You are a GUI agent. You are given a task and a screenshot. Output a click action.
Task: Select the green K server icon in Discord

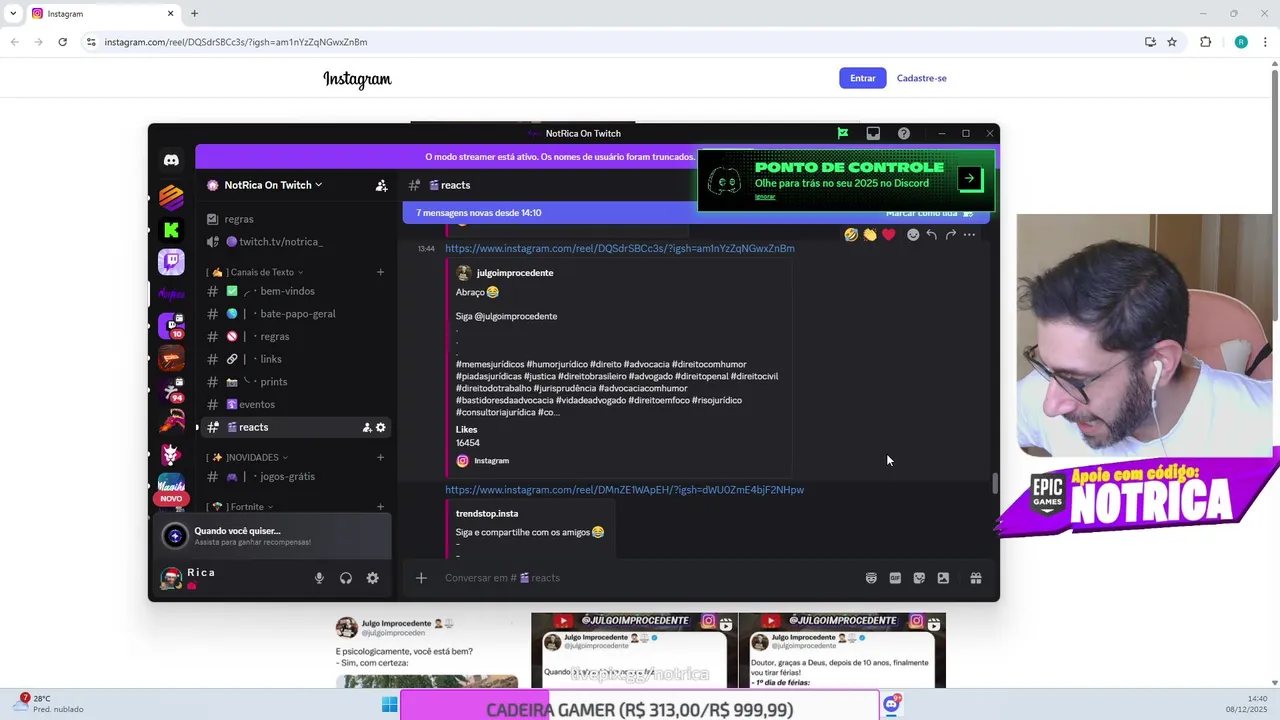point(171,230)
